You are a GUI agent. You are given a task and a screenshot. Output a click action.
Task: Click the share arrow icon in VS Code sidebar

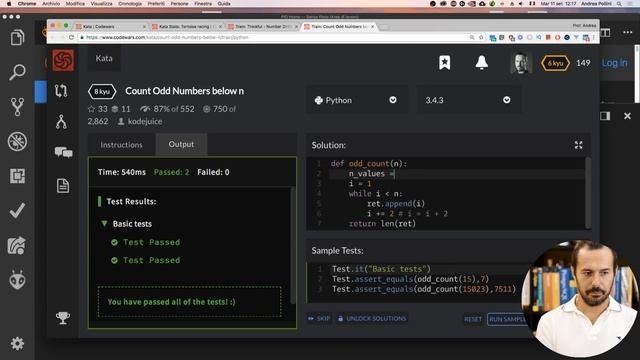(17, 246)
